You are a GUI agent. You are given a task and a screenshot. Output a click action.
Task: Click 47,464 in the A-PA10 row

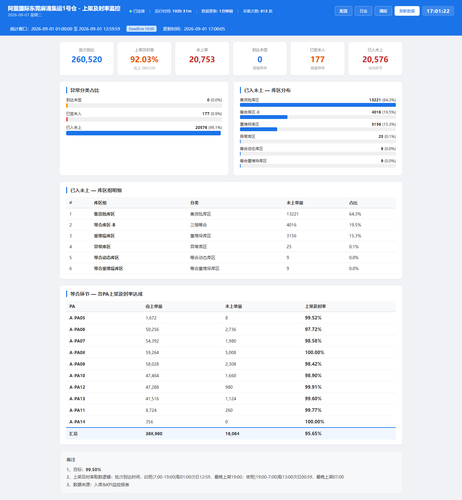point(152,376)
